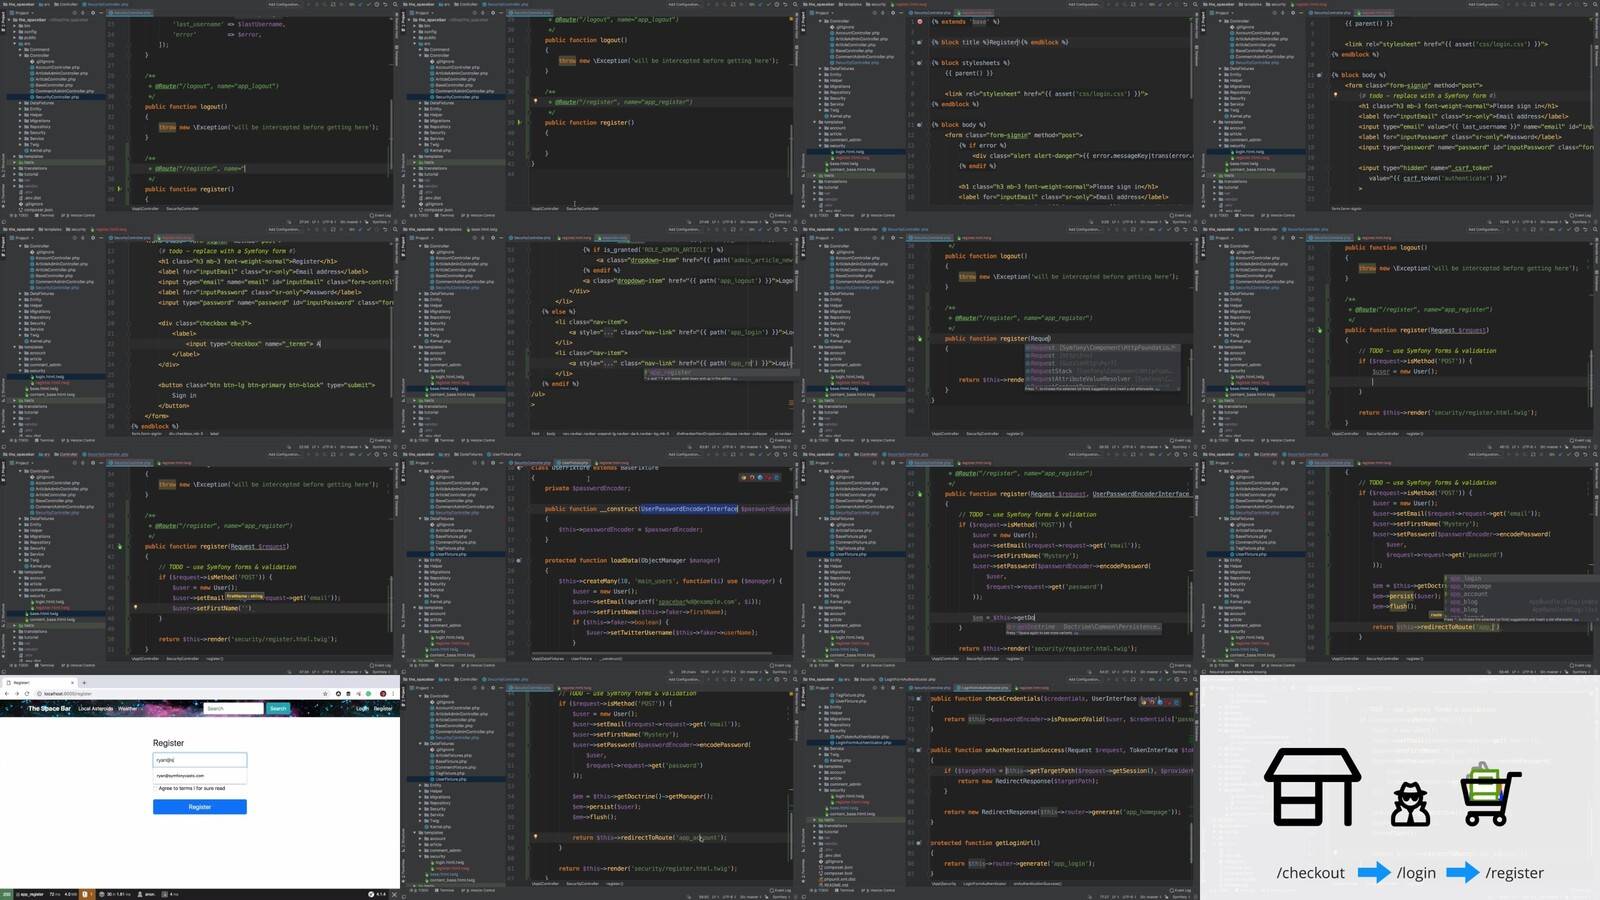
Task: Click the /checkout label on the slide
Action: 1310,873
